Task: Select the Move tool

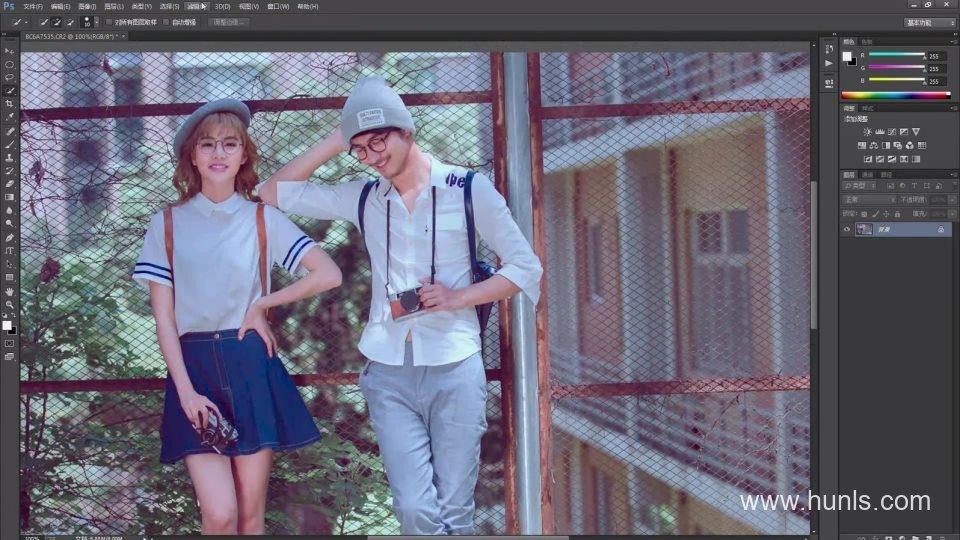Action: tap(9, 51)
